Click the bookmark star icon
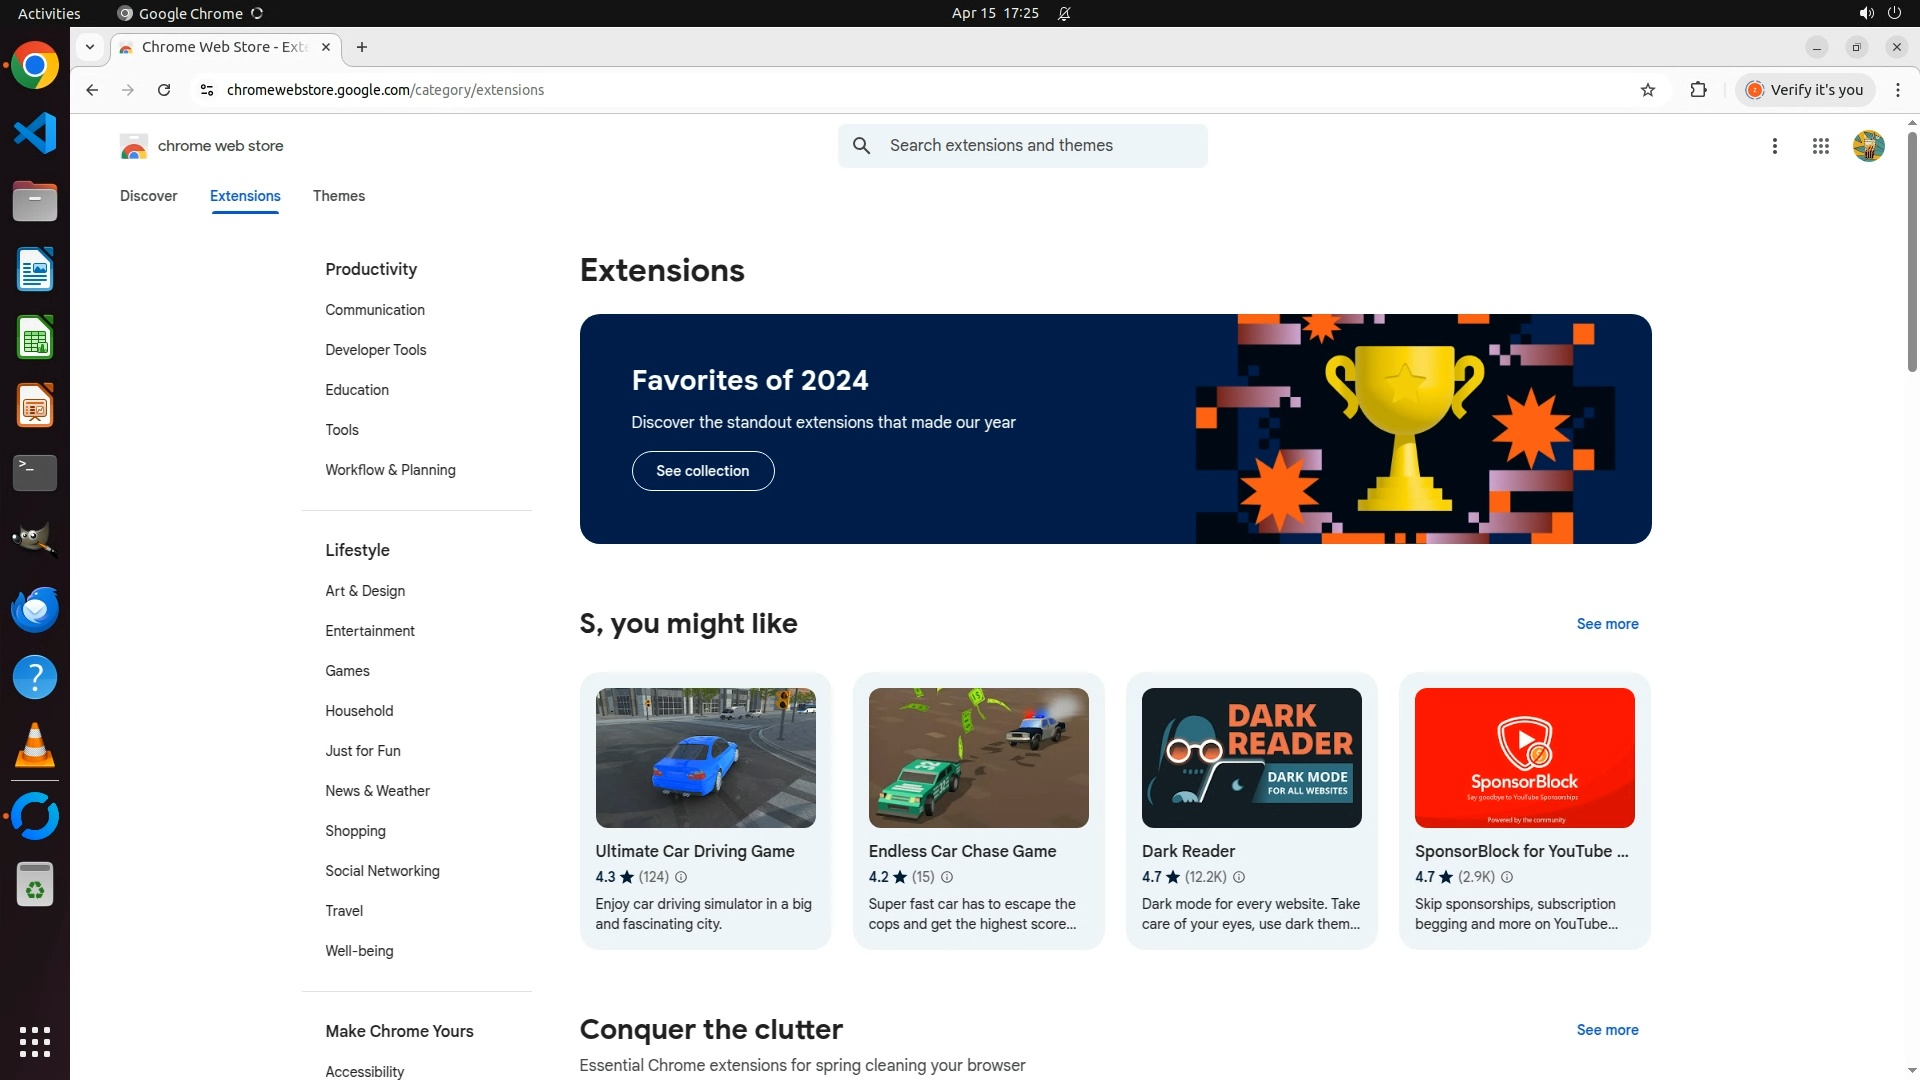Screen dimensions: 1920x1080 [x=1648, y=90]
